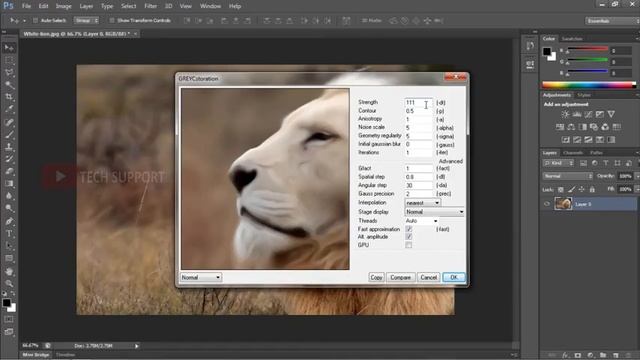This screenshot has height=360, width=640.
Task: Open the Essentials workspace dropdown
Action: [611, 21]
